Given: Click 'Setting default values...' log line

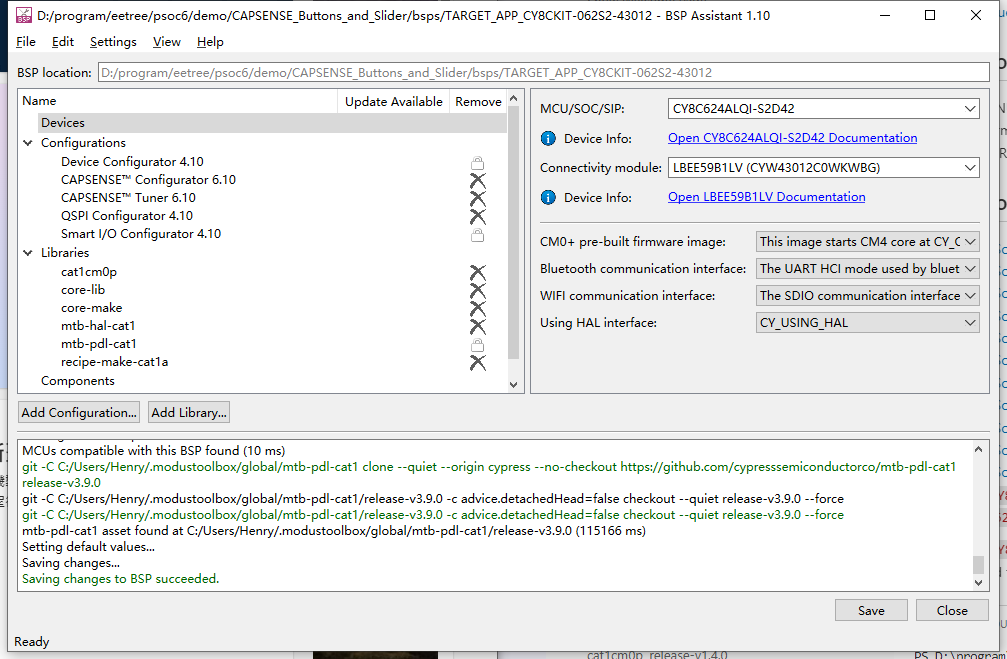Looking at the screenshot, I should 89,547.
